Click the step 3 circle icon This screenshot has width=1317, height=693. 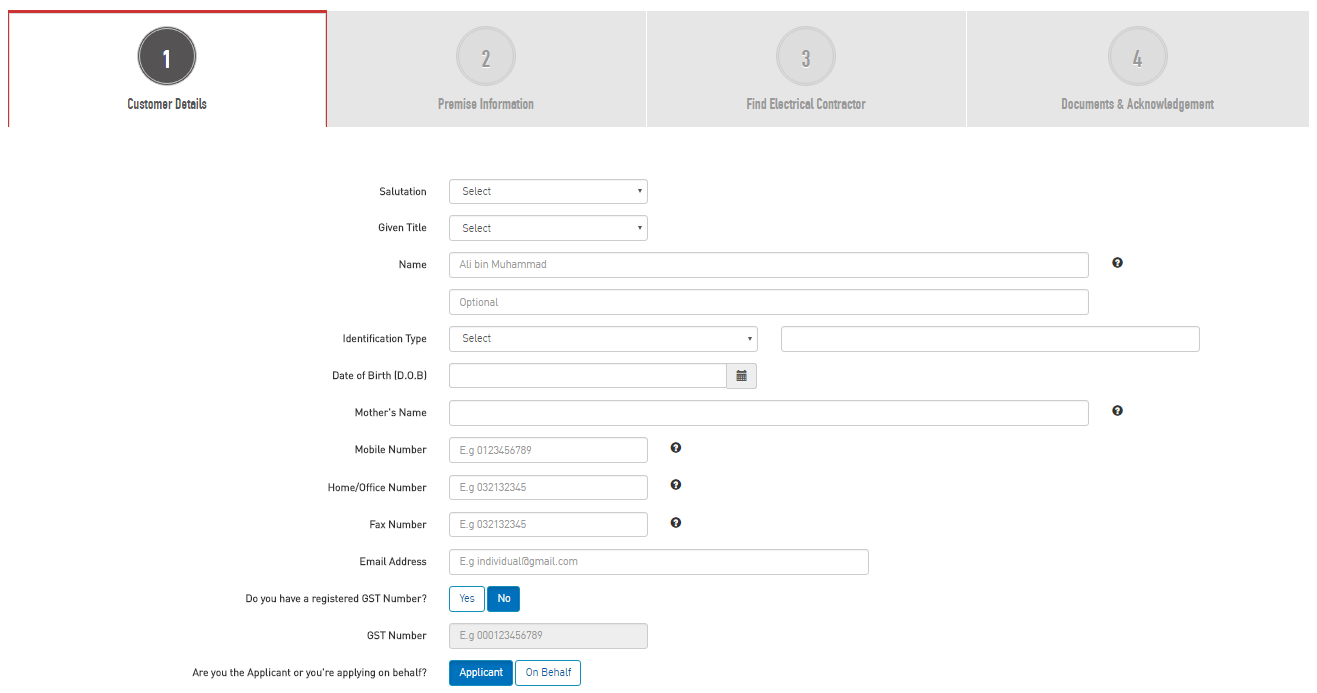(x=806, y=57)
